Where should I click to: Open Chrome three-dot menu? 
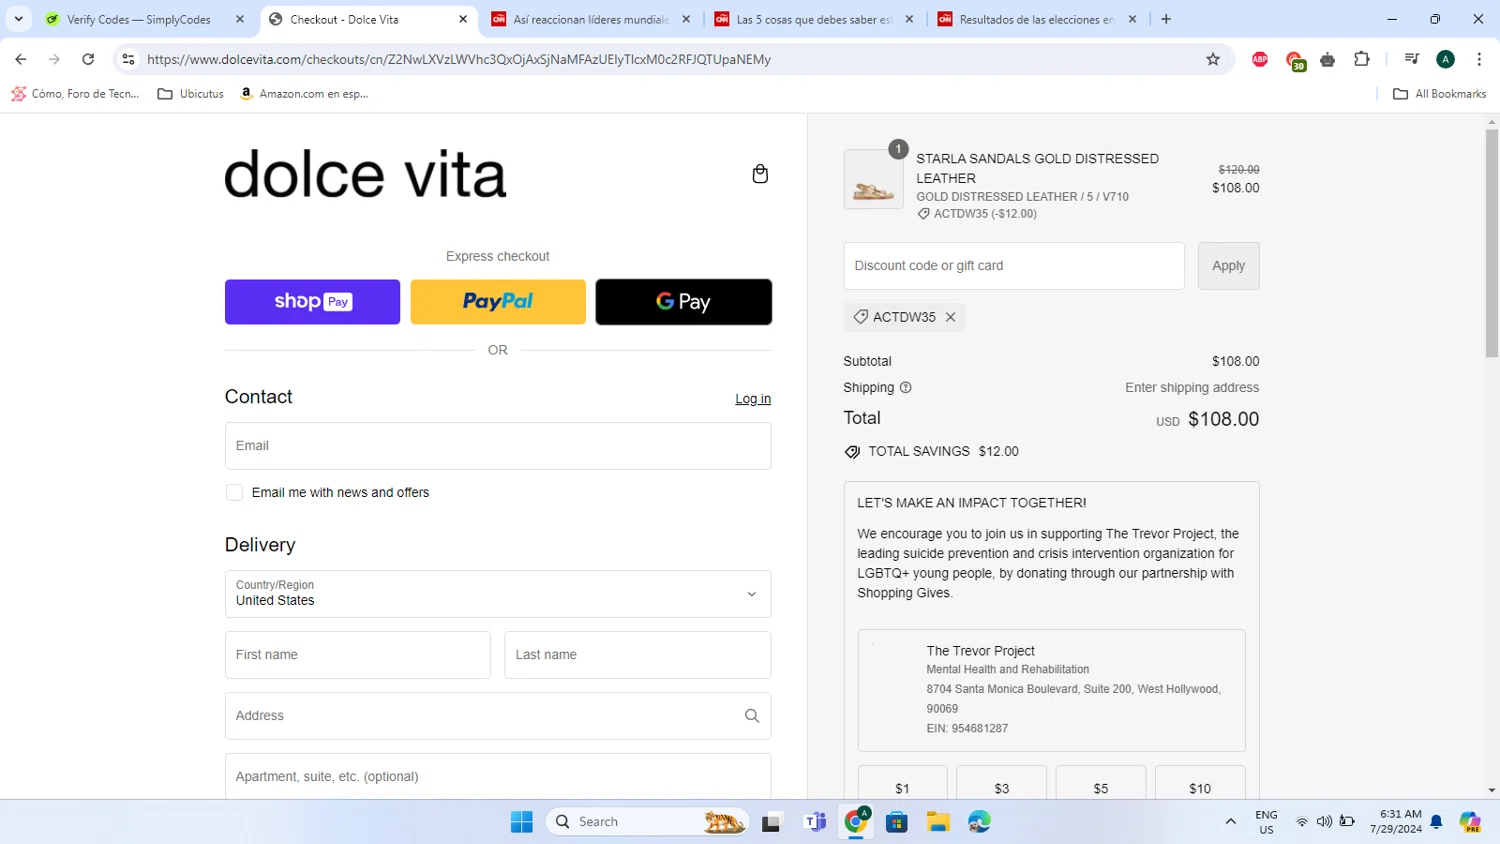(x=1479, y=59)
